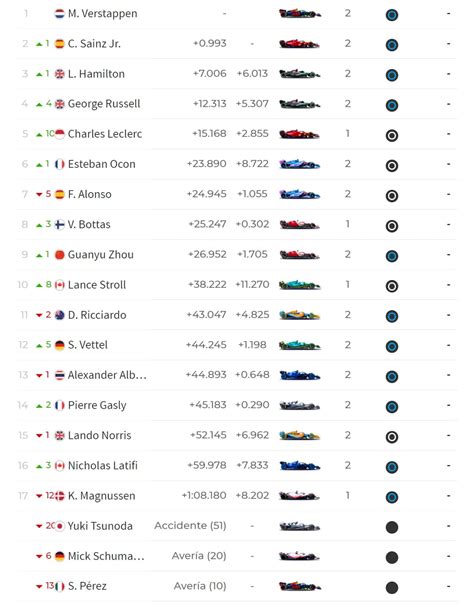Click K. Magnussen's Haas car icon
Screen dimensions: 474x607
pos(300,496)
